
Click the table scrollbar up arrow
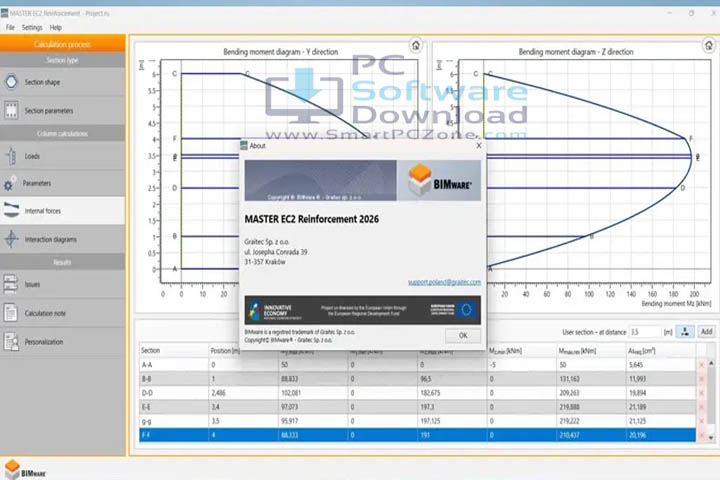click(x=711, y=363)
